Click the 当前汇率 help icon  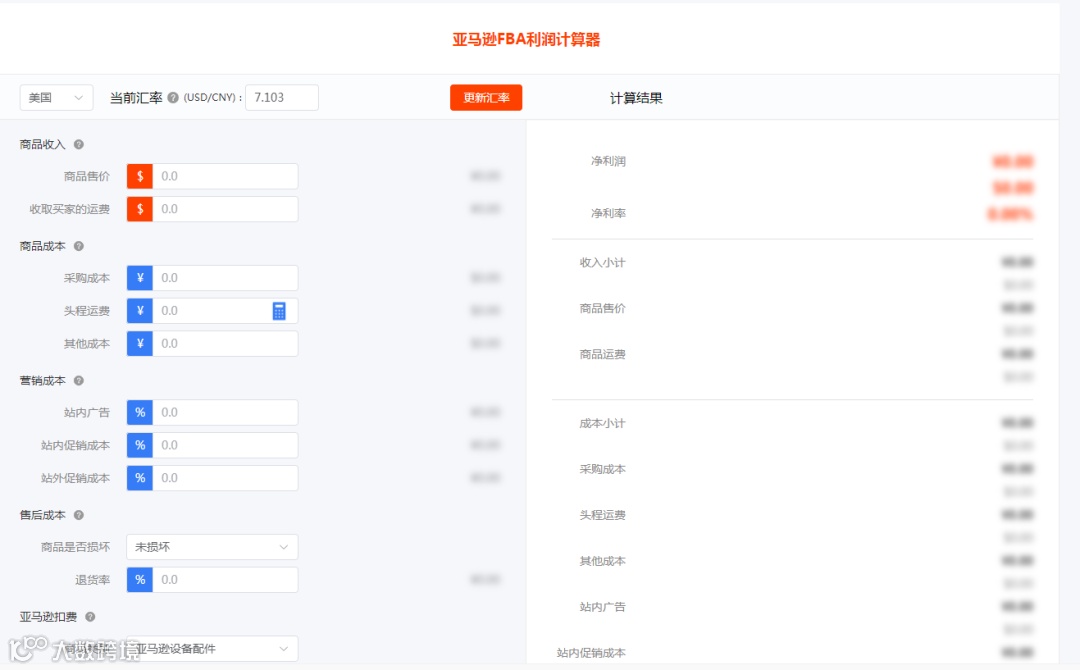click(173, 98)
